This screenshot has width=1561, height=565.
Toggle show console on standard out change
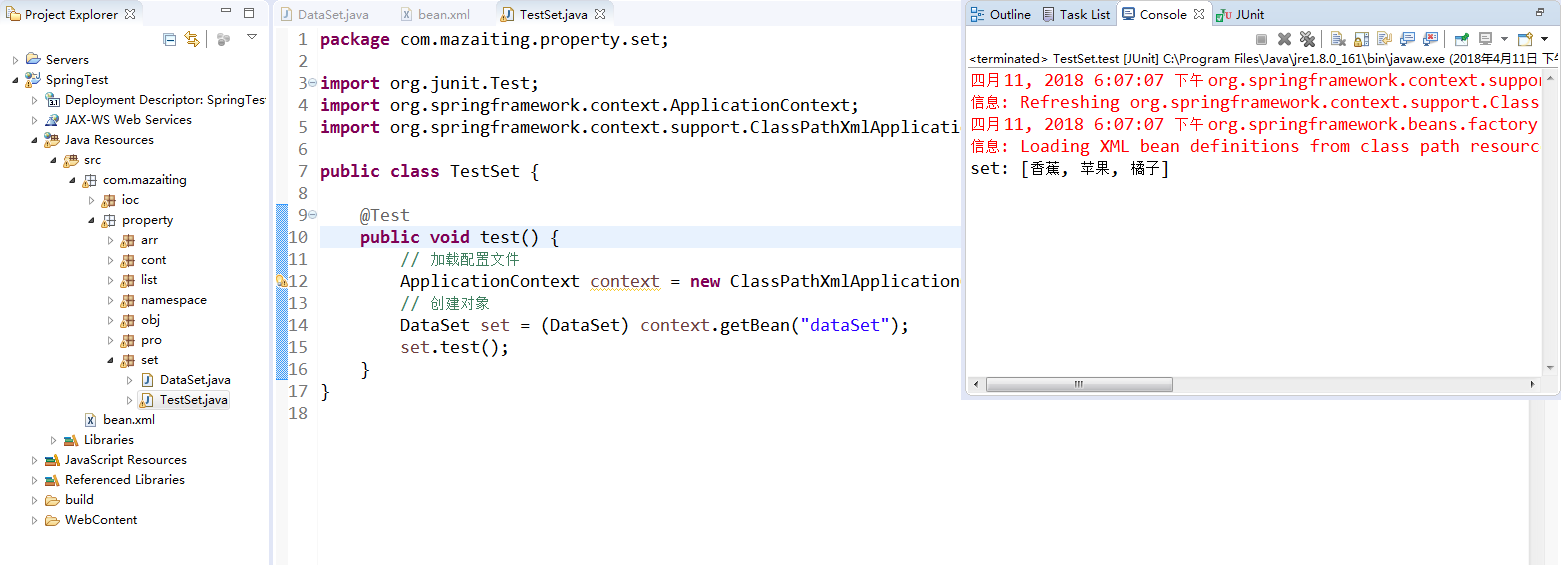coord(1407,39)
